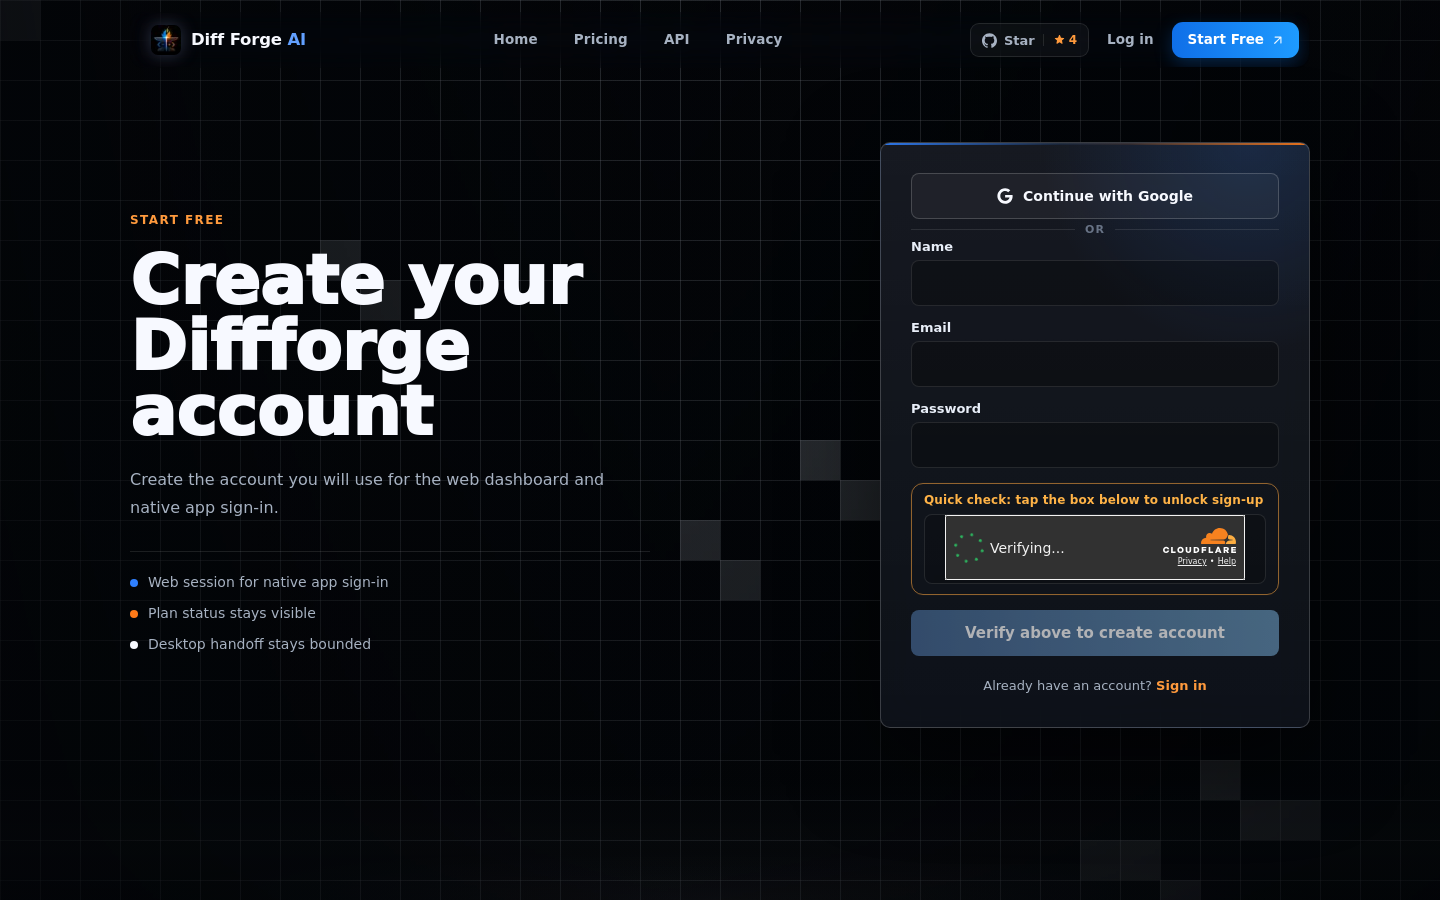Open Cloudflare Help link in widget

click(x=1226, y=561)
